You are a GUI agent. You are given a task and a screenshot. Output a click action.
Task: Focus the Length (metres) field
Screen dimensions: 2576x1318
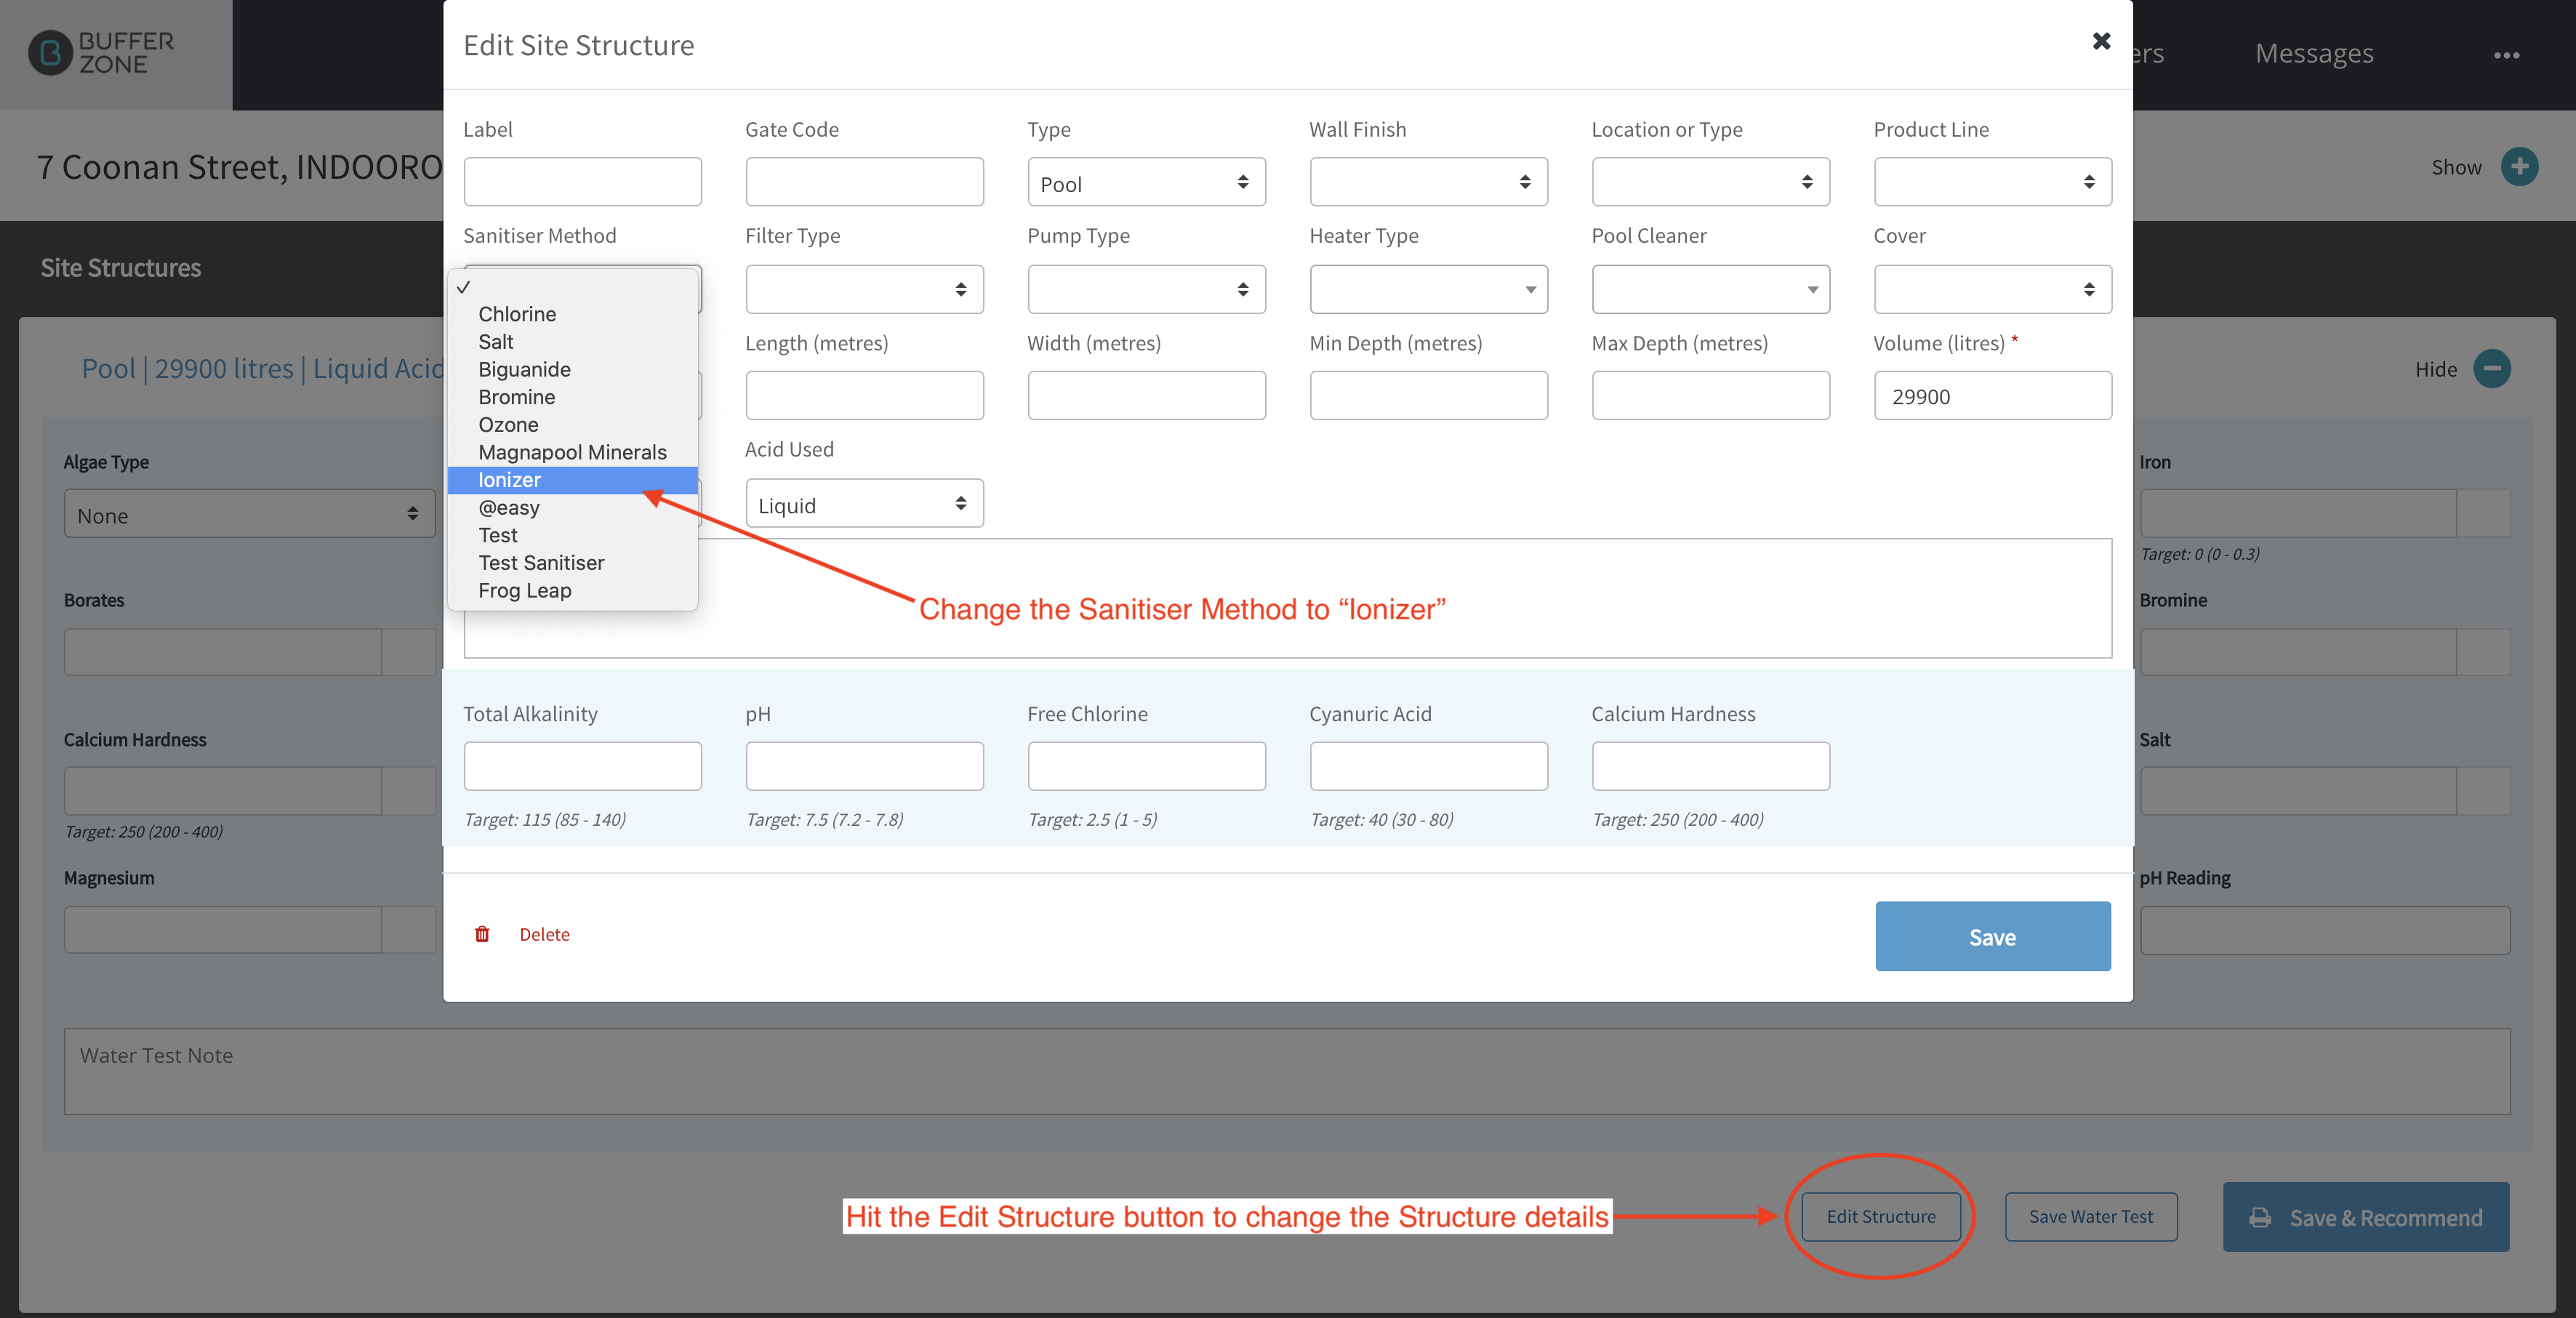point(864,395)
